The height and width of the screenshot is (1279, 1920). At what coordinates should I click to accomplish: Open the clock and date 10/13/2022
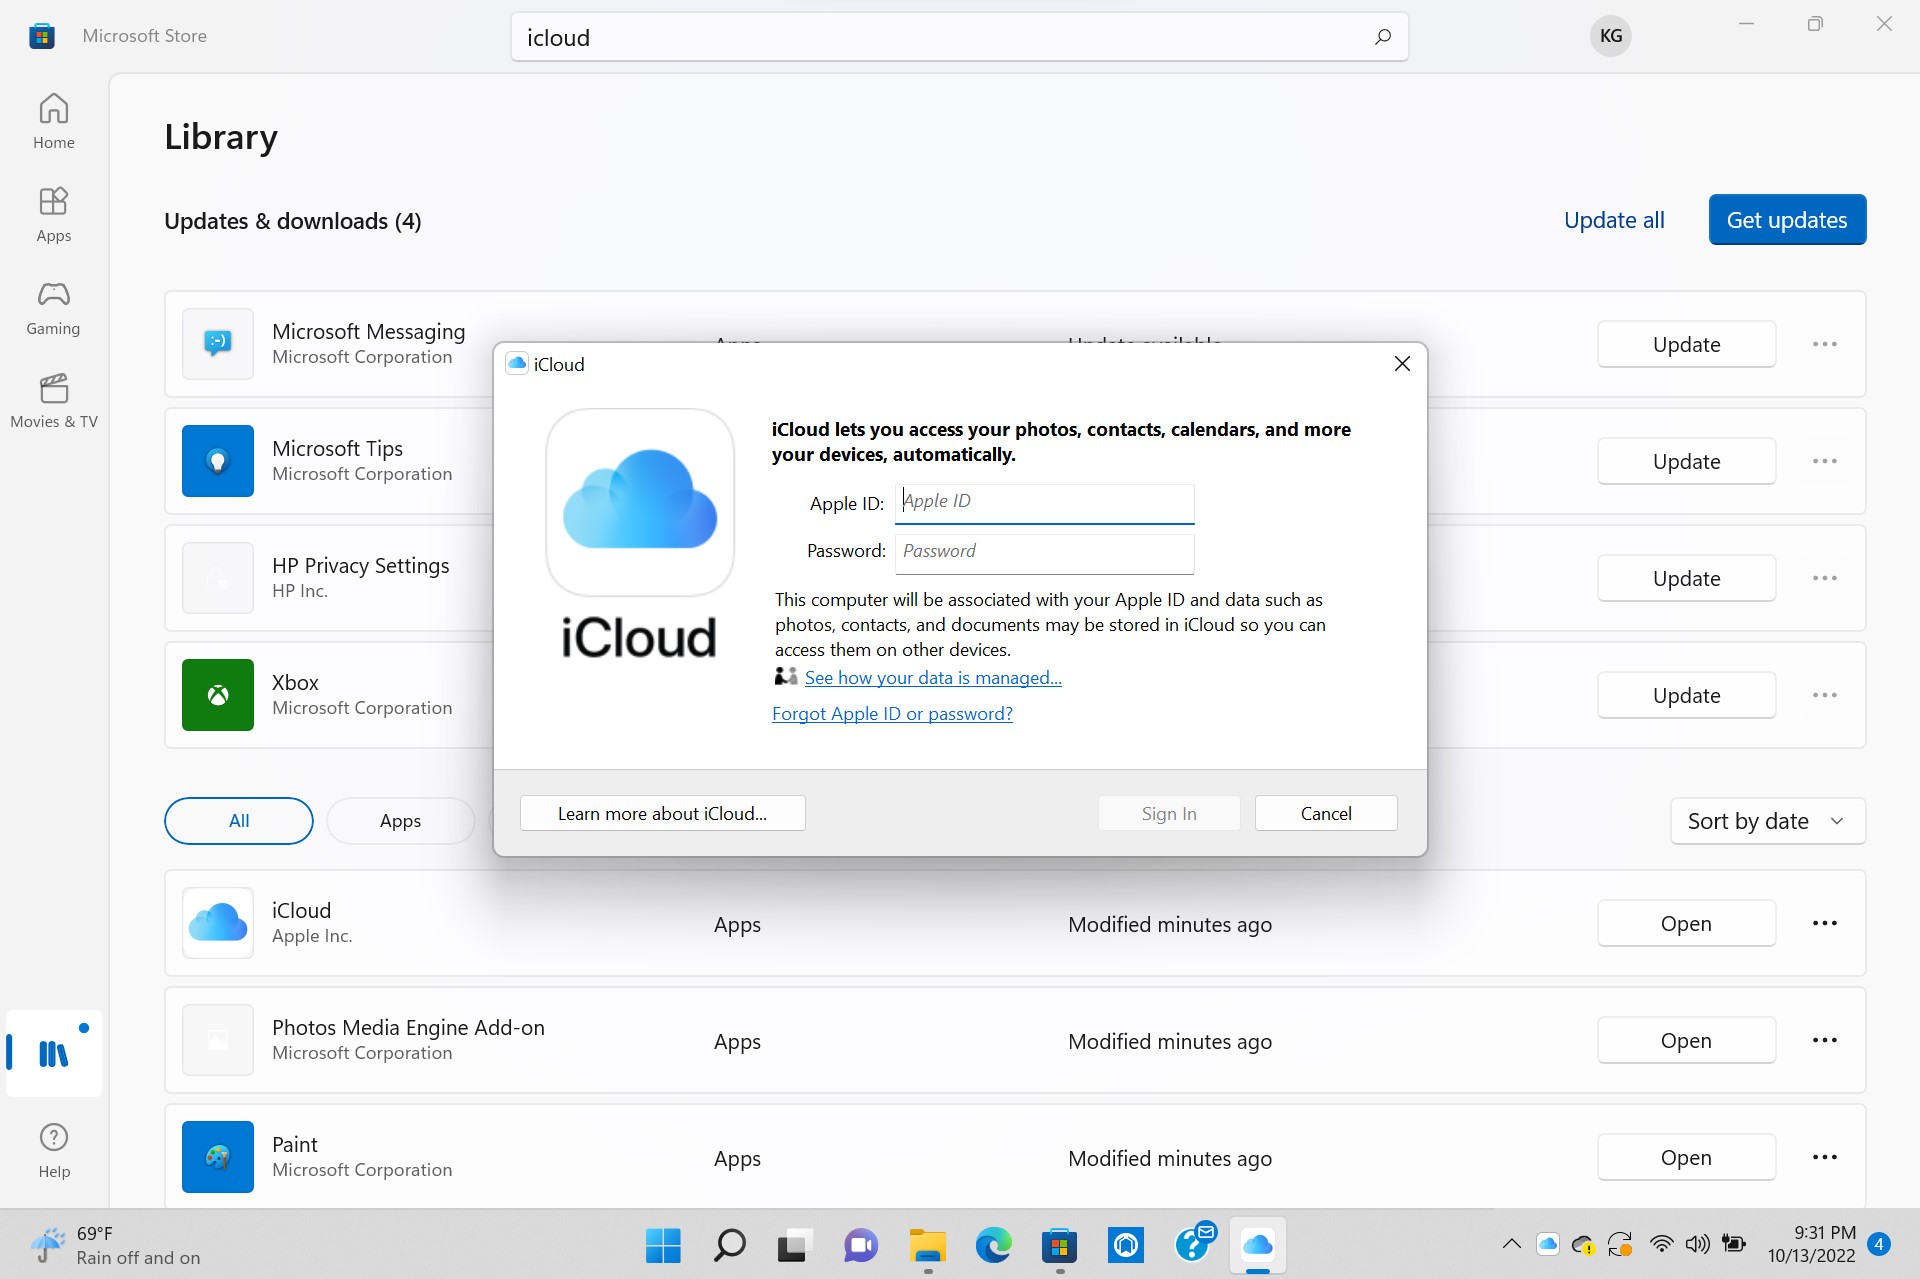point(1811,1244)
